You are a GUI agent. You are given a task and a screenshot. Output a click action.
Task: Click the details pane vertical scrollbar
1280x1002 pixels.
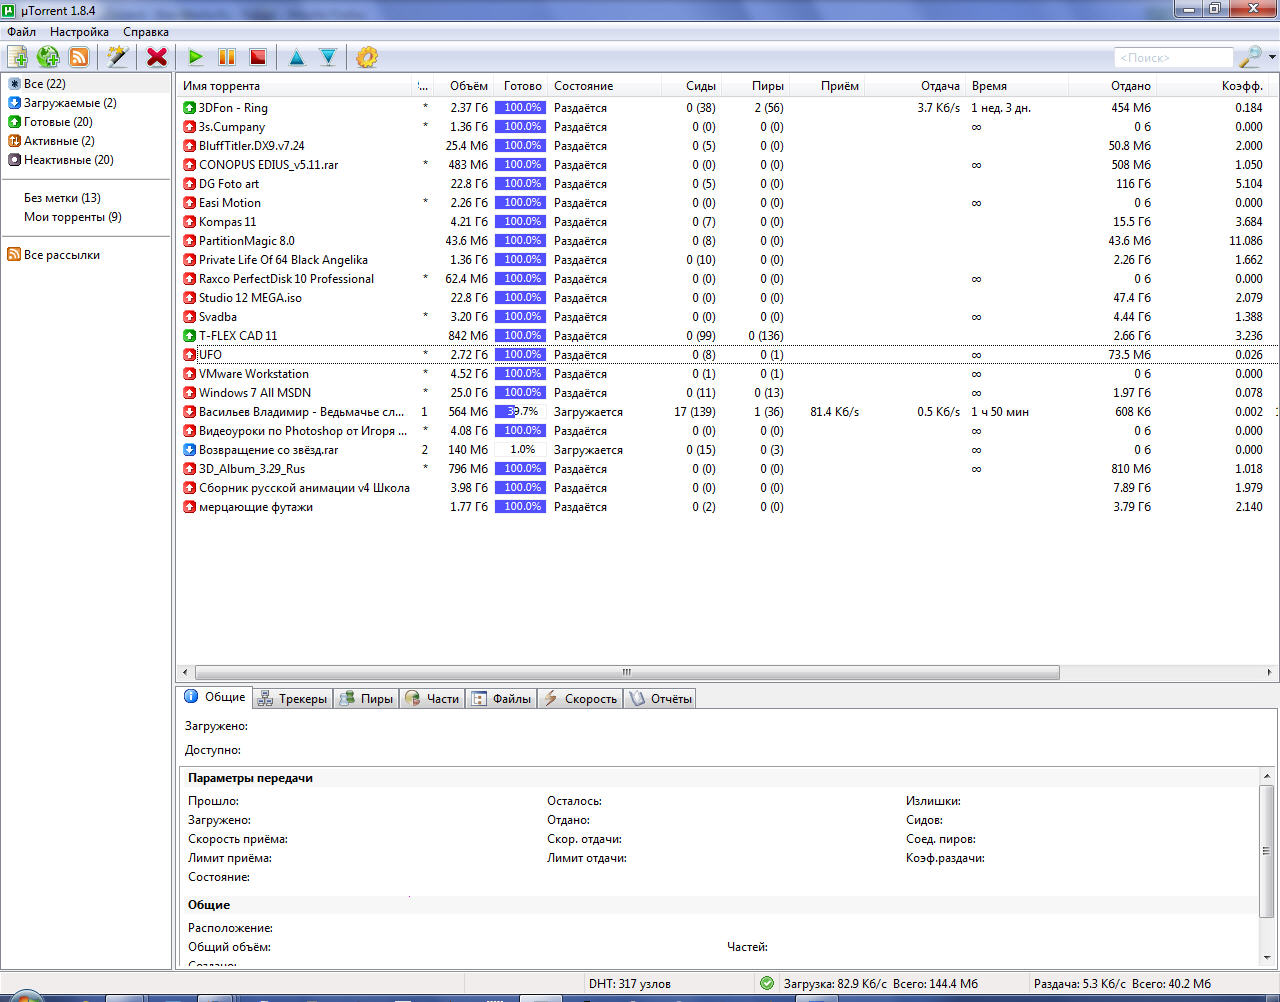[x=1266, y=851]
